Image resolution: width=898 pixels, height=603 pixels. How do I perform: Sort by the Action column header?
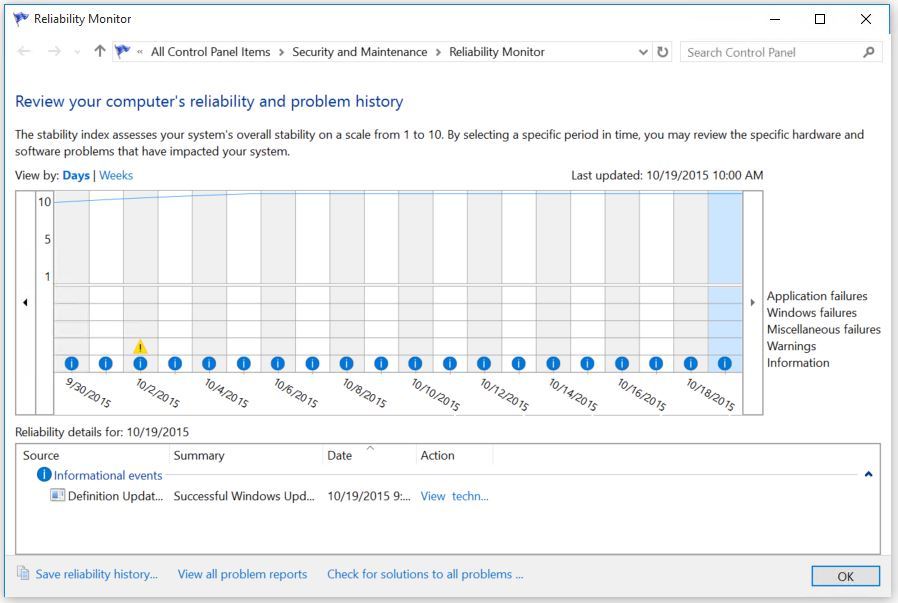[454, 455]
